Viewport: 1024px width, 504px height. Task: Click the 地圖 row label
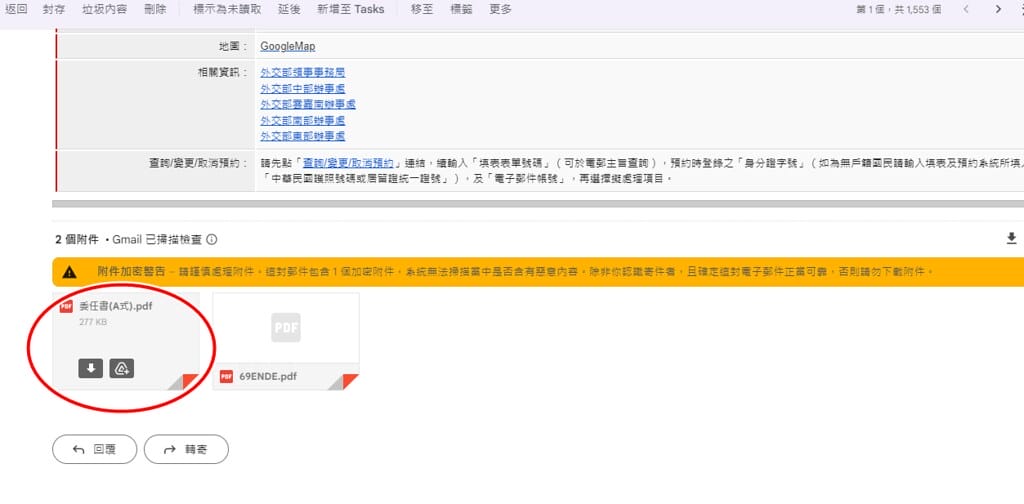tap(234, 46)
